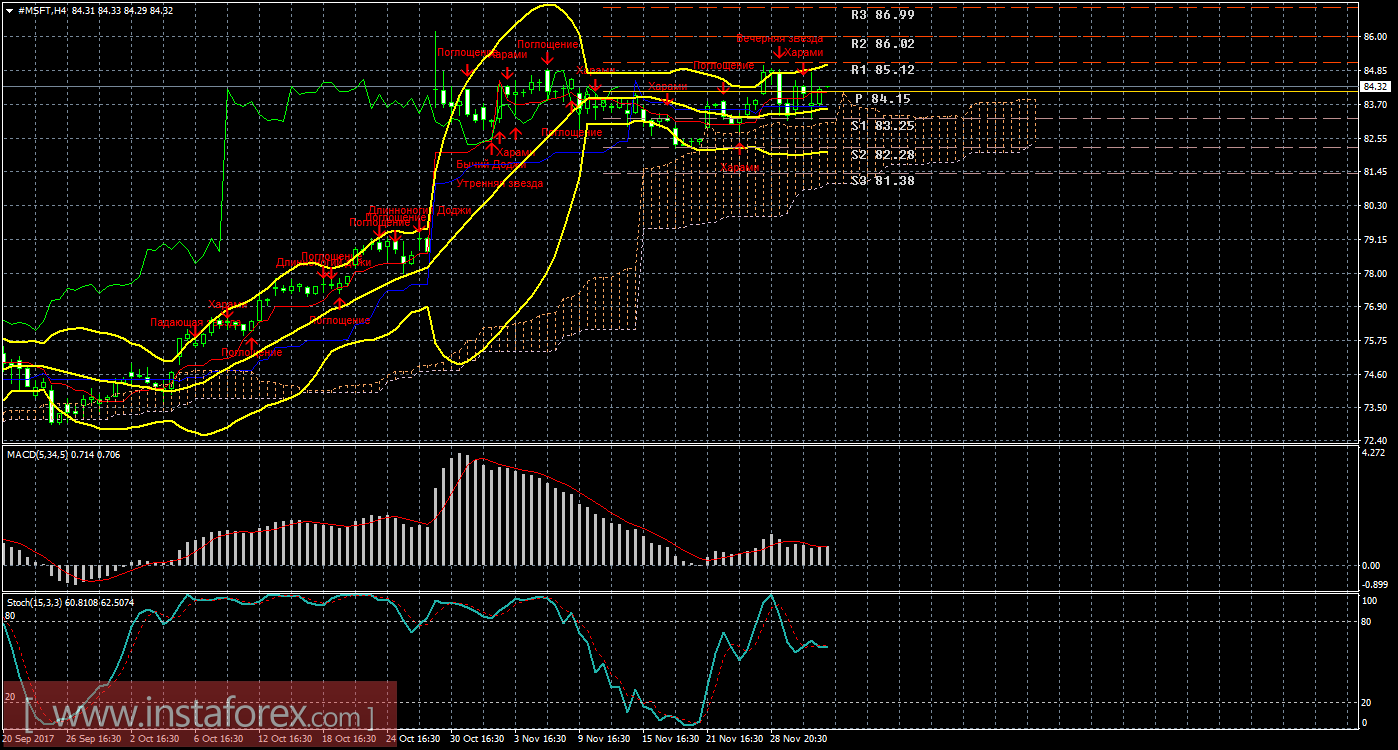1398x750 pixels.
Task: Click the R1 85.12 resistance label
Action: click(x=882, y=70)
